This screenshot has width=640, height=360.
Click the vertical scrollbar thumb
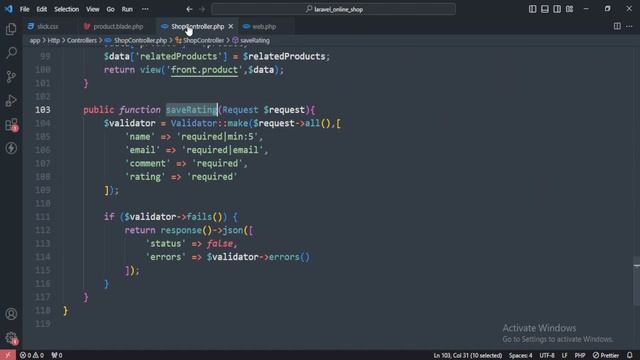tap(637, 280)
